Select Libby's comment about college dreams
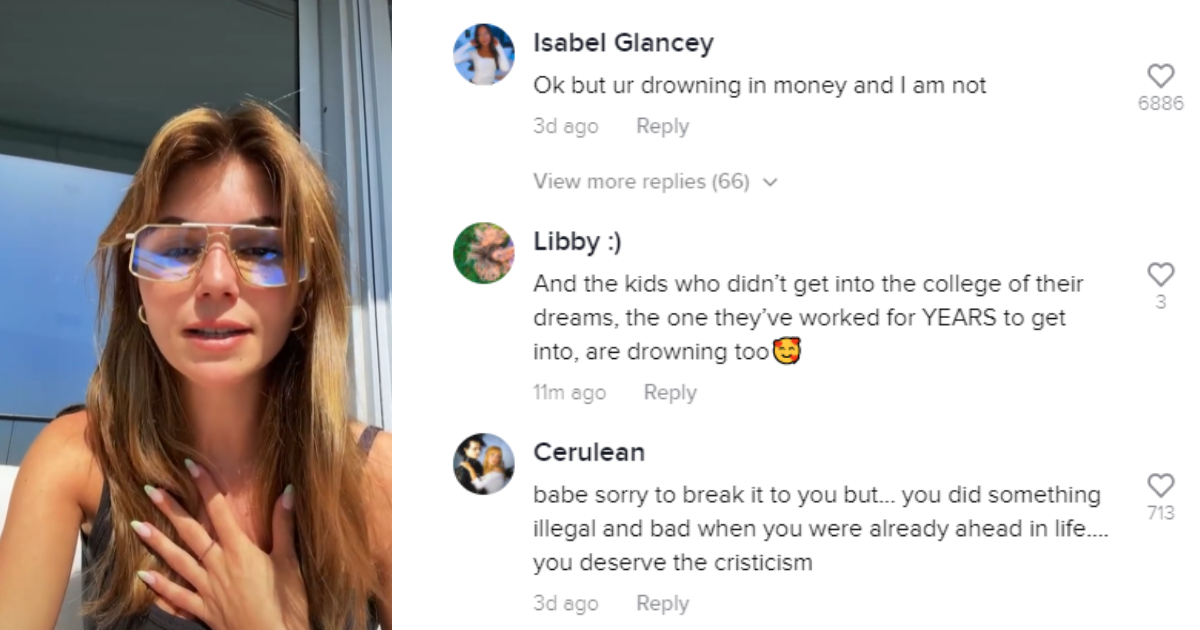1200x630 pixels. [x=808, y=318]
